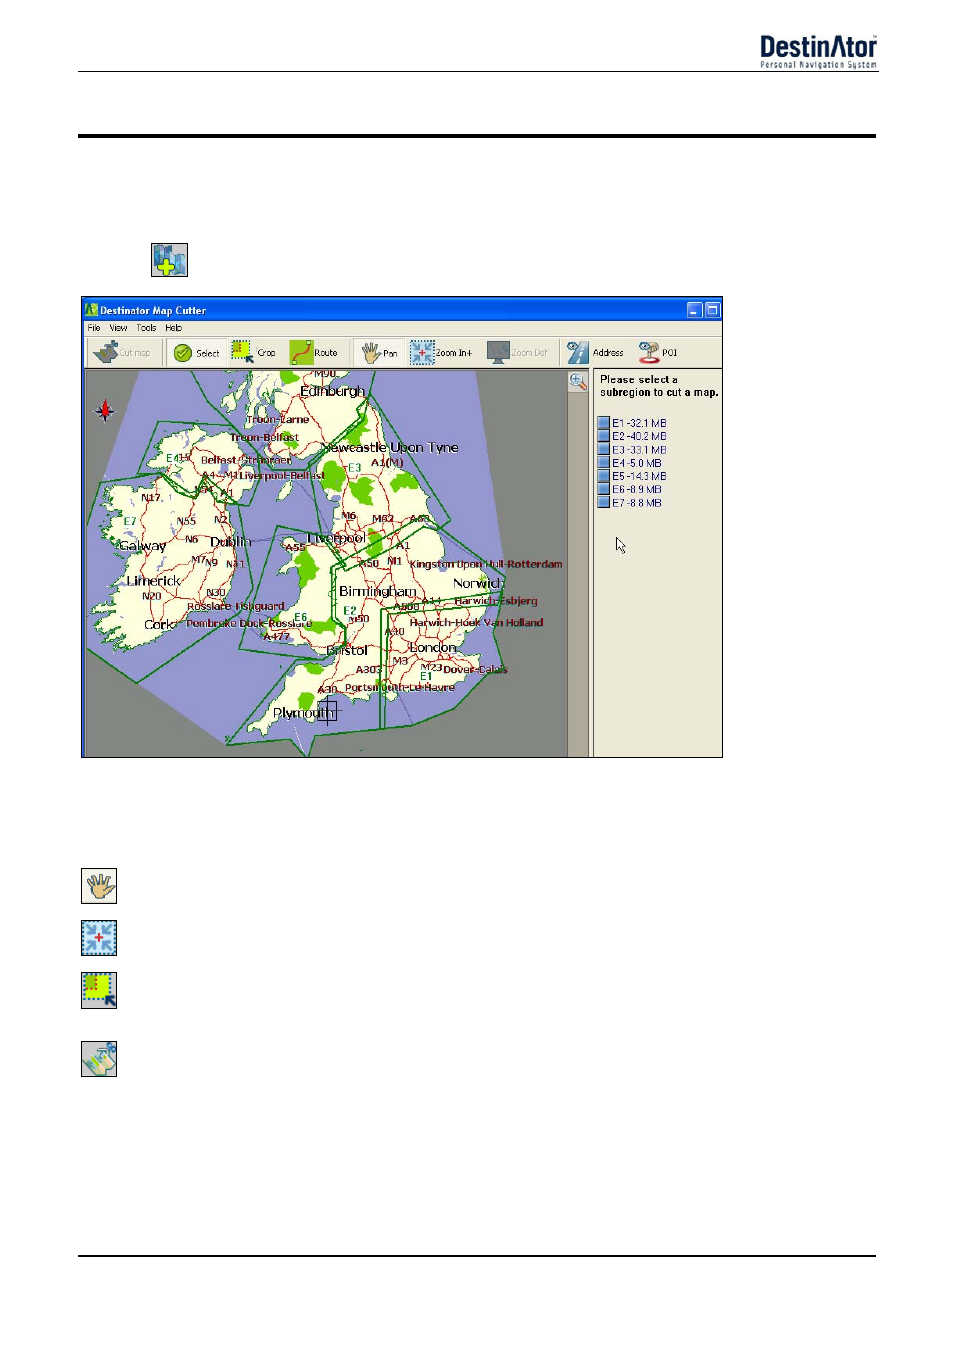Screen dimensions: 954x1350
Task: Tick the E3 -33.1 MB subregion
Action: [x=604, y=450]
